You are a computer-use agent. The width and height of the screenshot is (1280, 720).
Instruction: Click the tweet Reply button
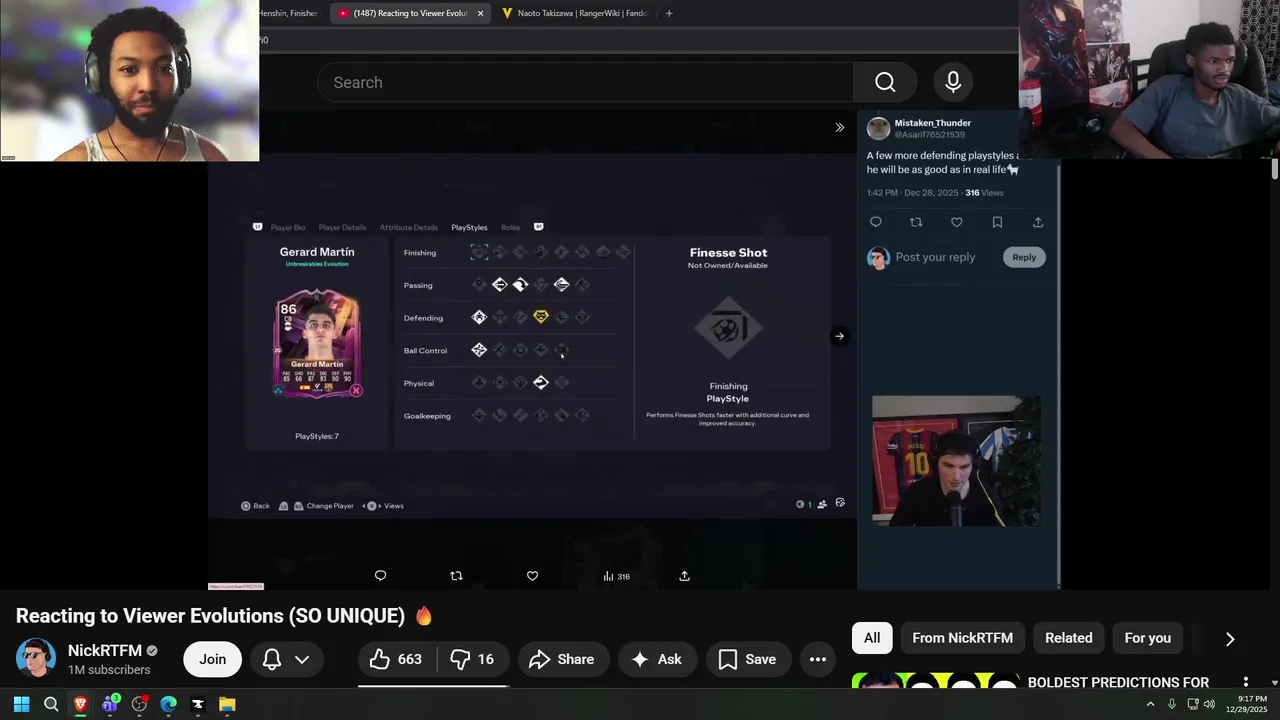1024,257
